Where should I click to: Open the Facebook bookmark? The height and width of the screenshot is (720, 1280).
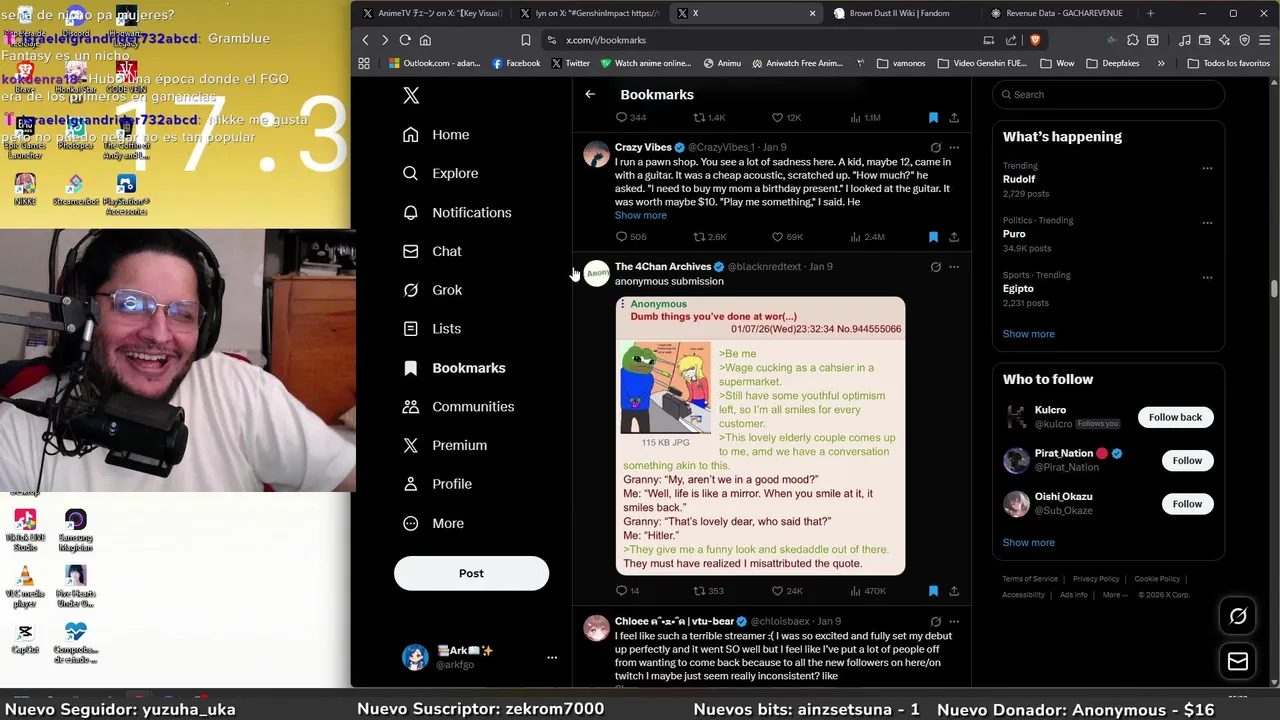click(x=516, y=63)
